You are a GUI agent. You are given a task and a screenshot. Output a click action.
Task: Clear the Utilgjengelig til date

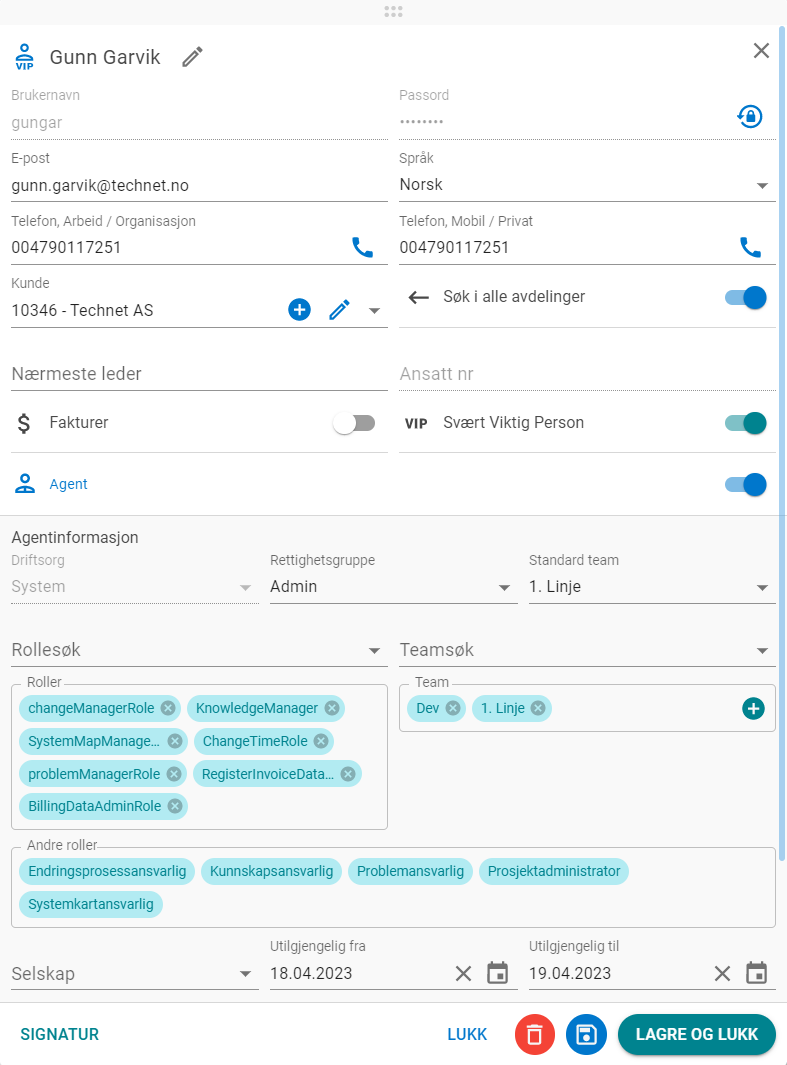pyautogui.click(x=722, y=973)
